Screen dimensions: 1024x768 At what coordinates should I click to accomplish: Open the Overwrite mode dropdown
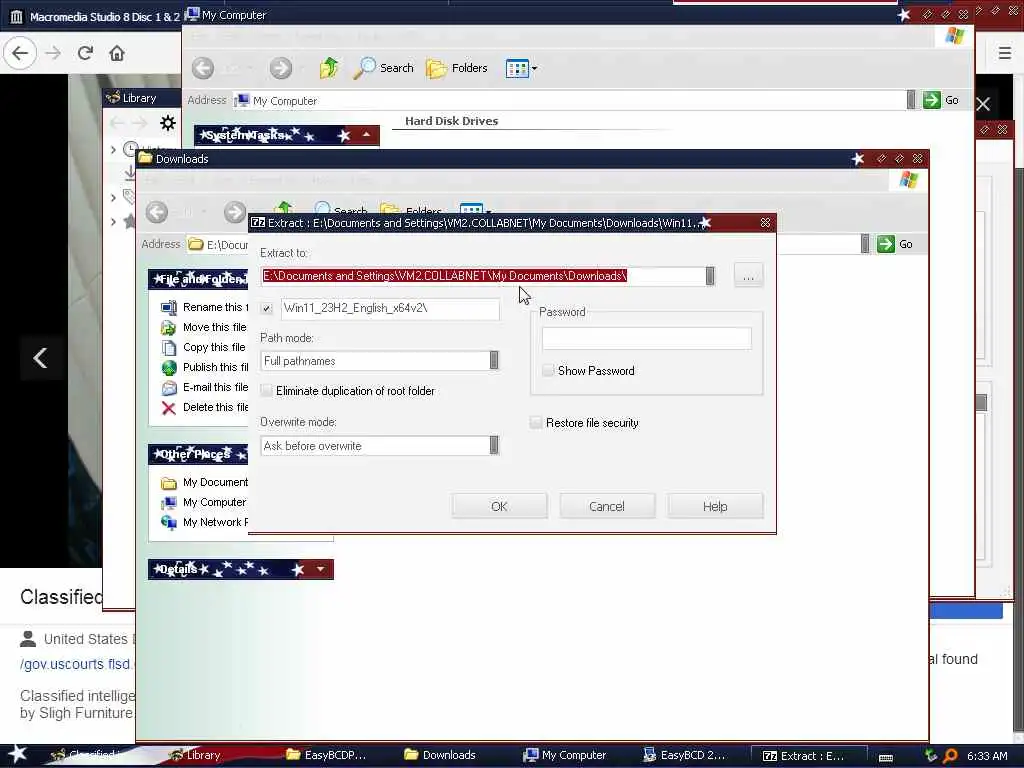(494, 445)
